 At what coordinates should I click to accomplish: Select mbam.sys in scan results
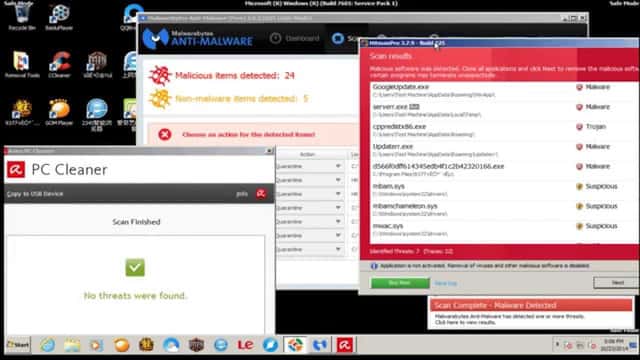504,190
